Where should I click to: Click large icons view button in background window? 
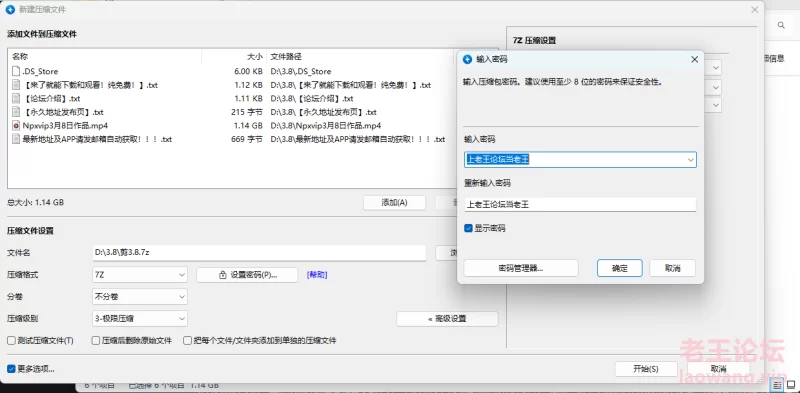(791, 384)
